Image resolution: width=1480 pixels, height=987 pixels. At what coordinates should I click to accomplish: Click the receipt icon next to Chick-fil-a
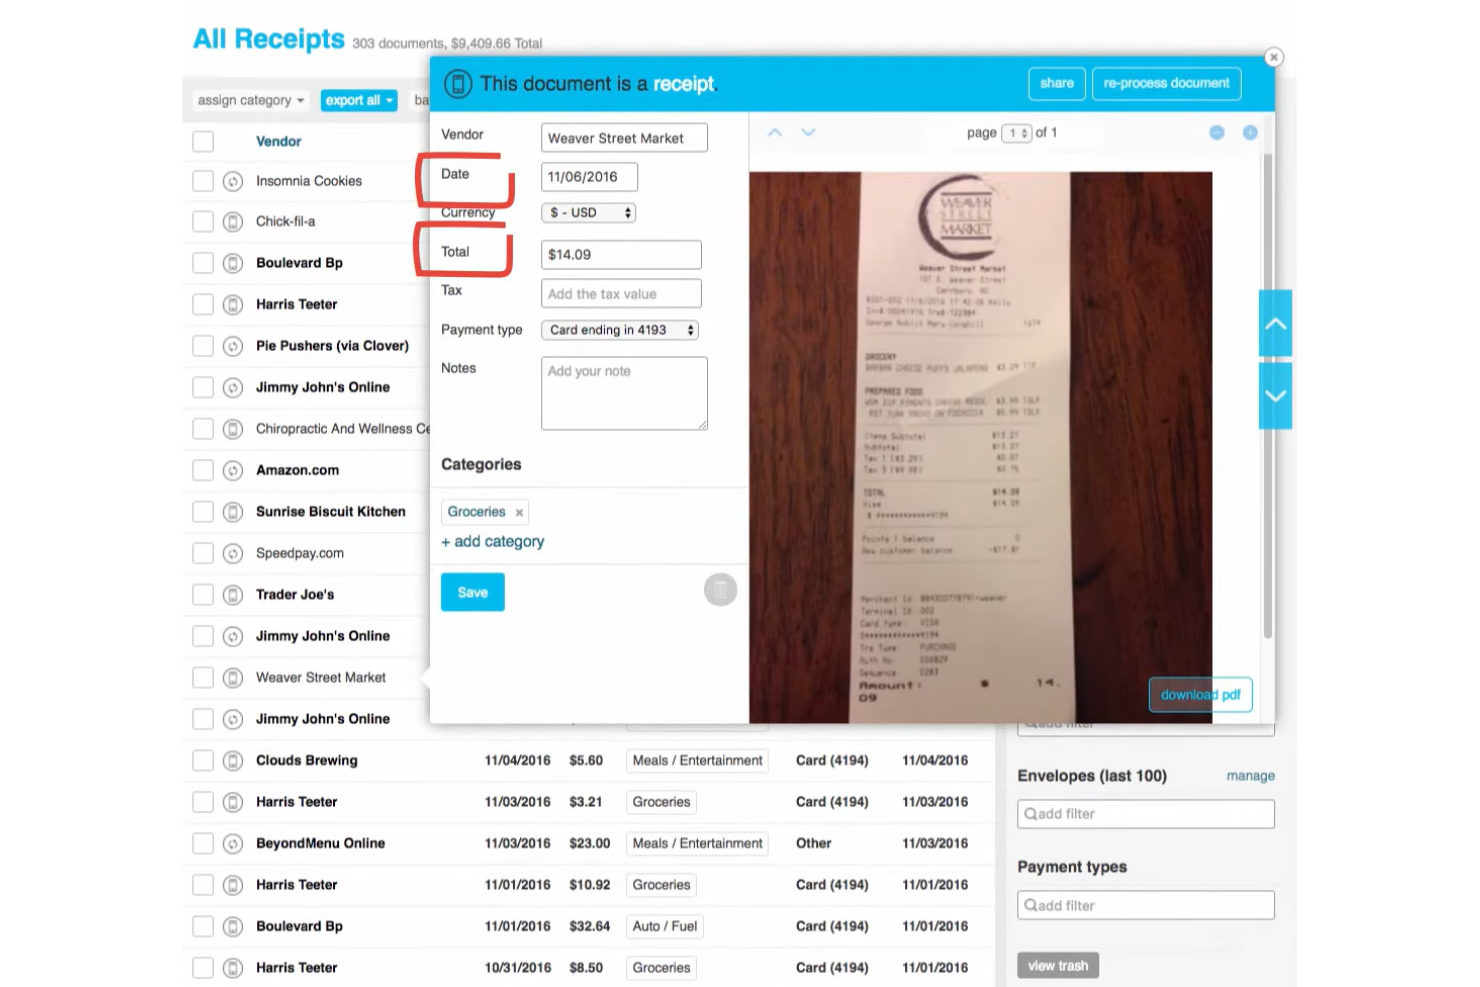point(232,221)
